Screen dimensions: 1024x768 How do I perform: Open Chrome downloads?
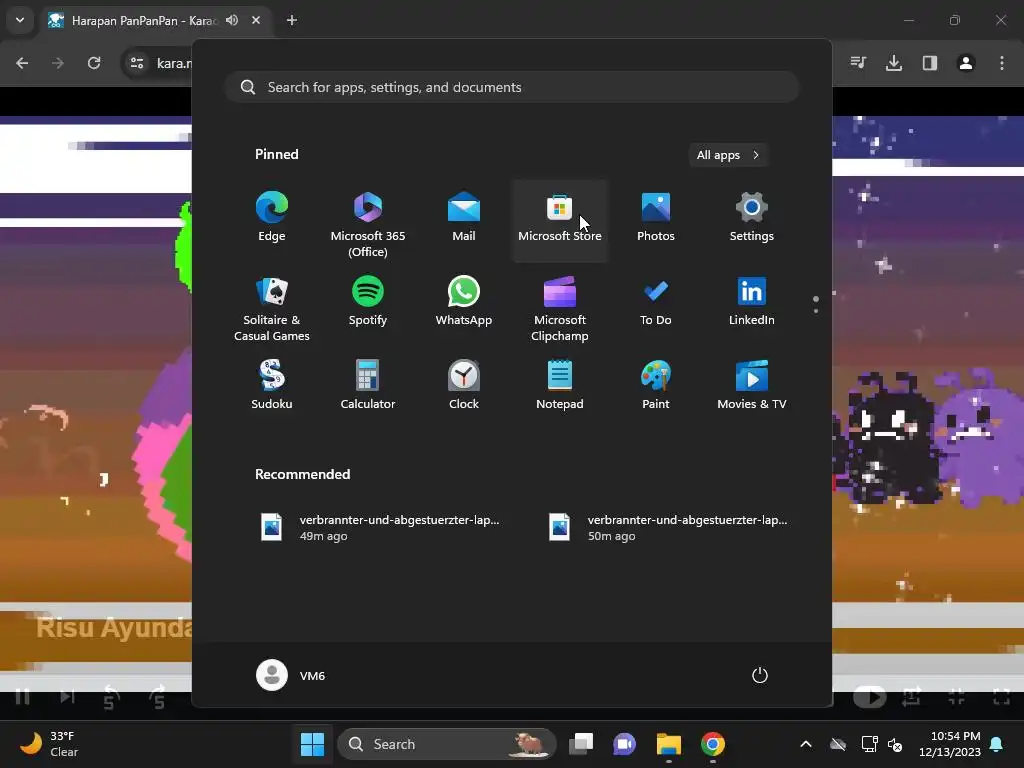point(894,63)
